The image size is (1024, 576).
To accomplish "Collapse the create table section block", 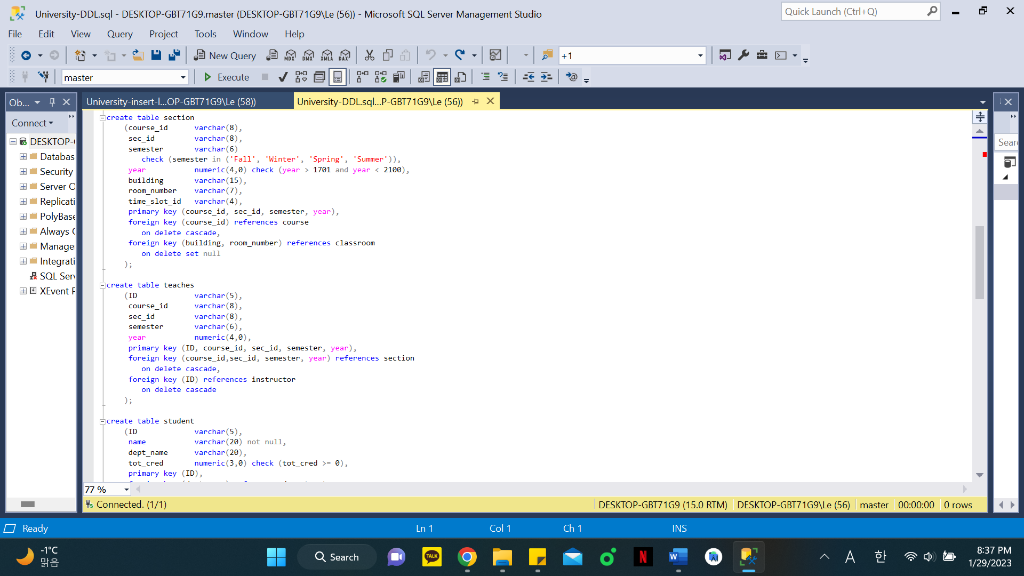I will click(103, 118).
